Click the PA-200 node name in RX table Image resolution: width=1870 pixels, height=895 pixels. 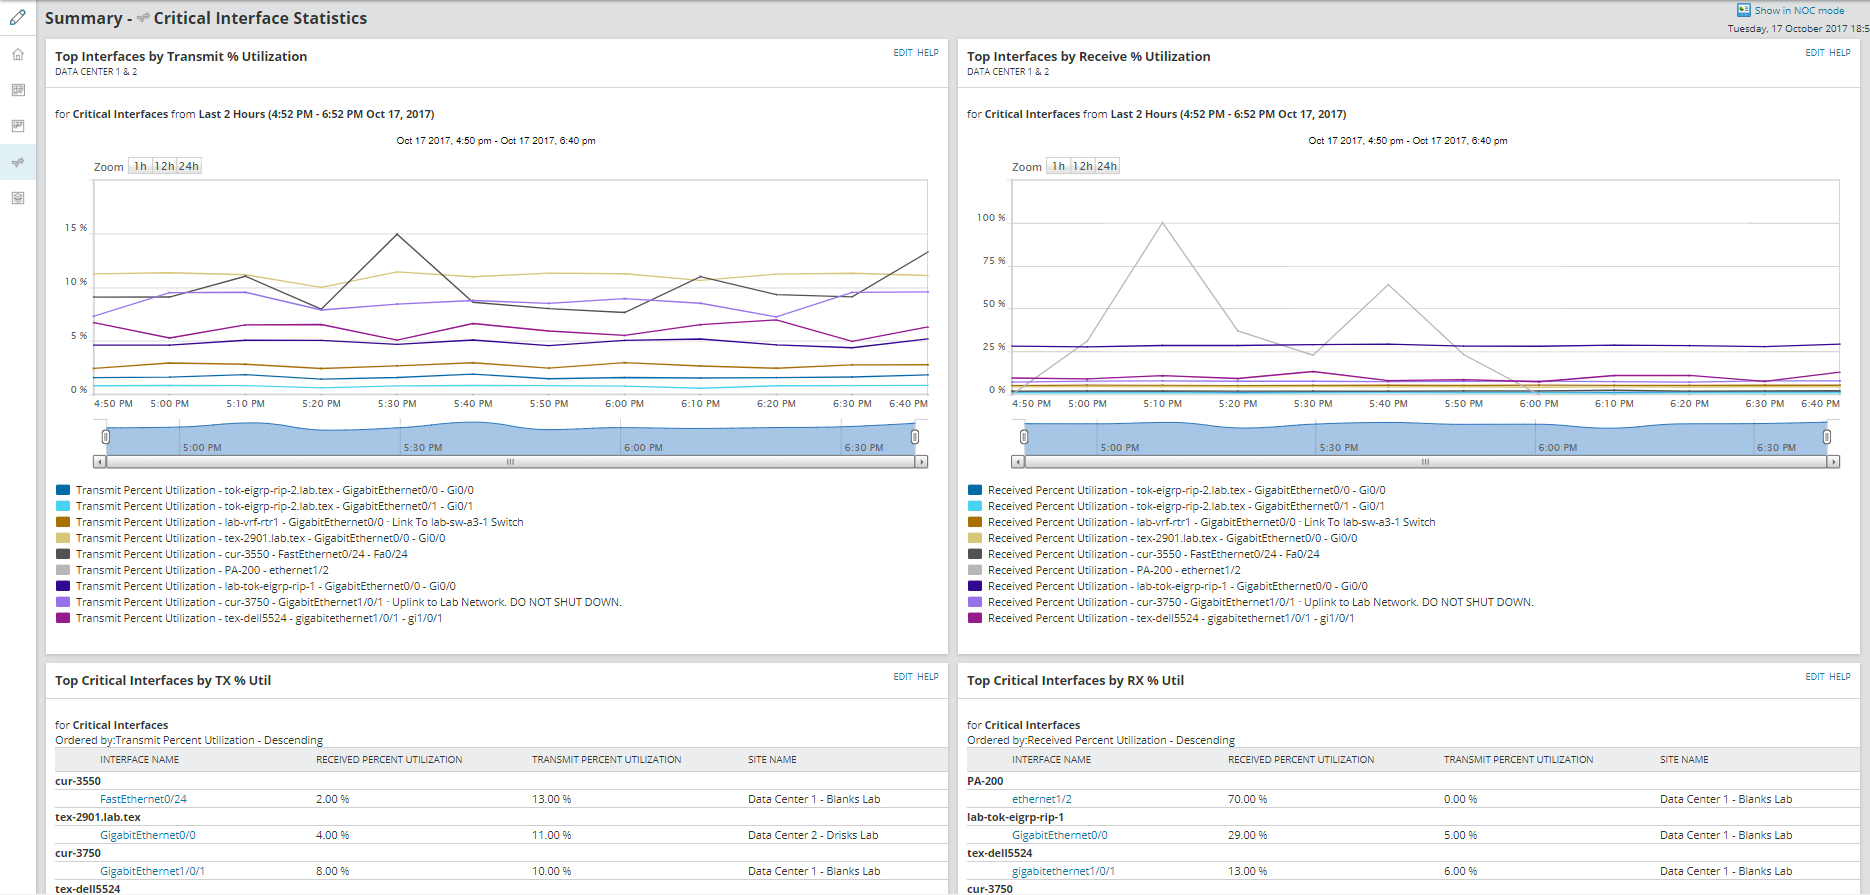985,781
